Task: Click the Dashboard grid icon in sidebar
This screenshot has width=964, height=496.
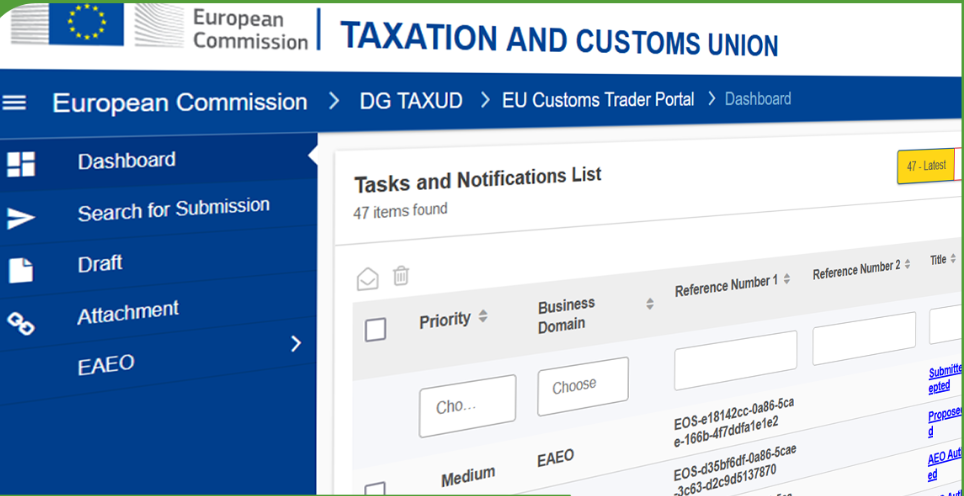Action: point(20,165)
